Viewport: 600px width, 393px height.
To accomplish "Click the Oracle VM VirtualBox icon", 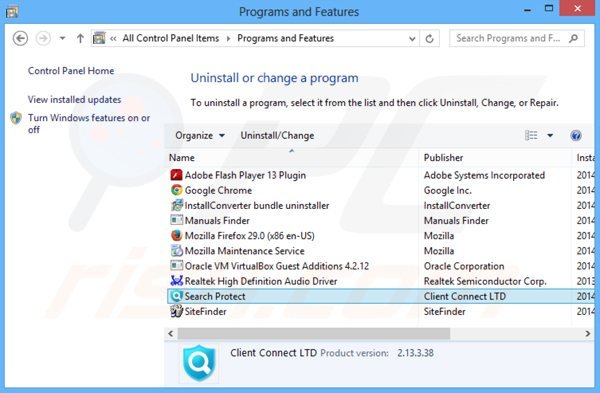I will tap(176, 266).
